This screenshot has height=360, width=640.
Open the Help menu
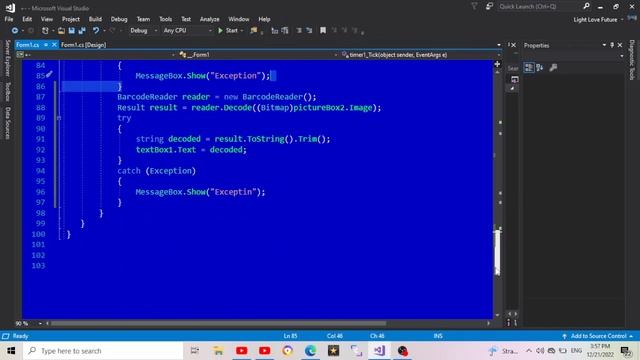264,19
